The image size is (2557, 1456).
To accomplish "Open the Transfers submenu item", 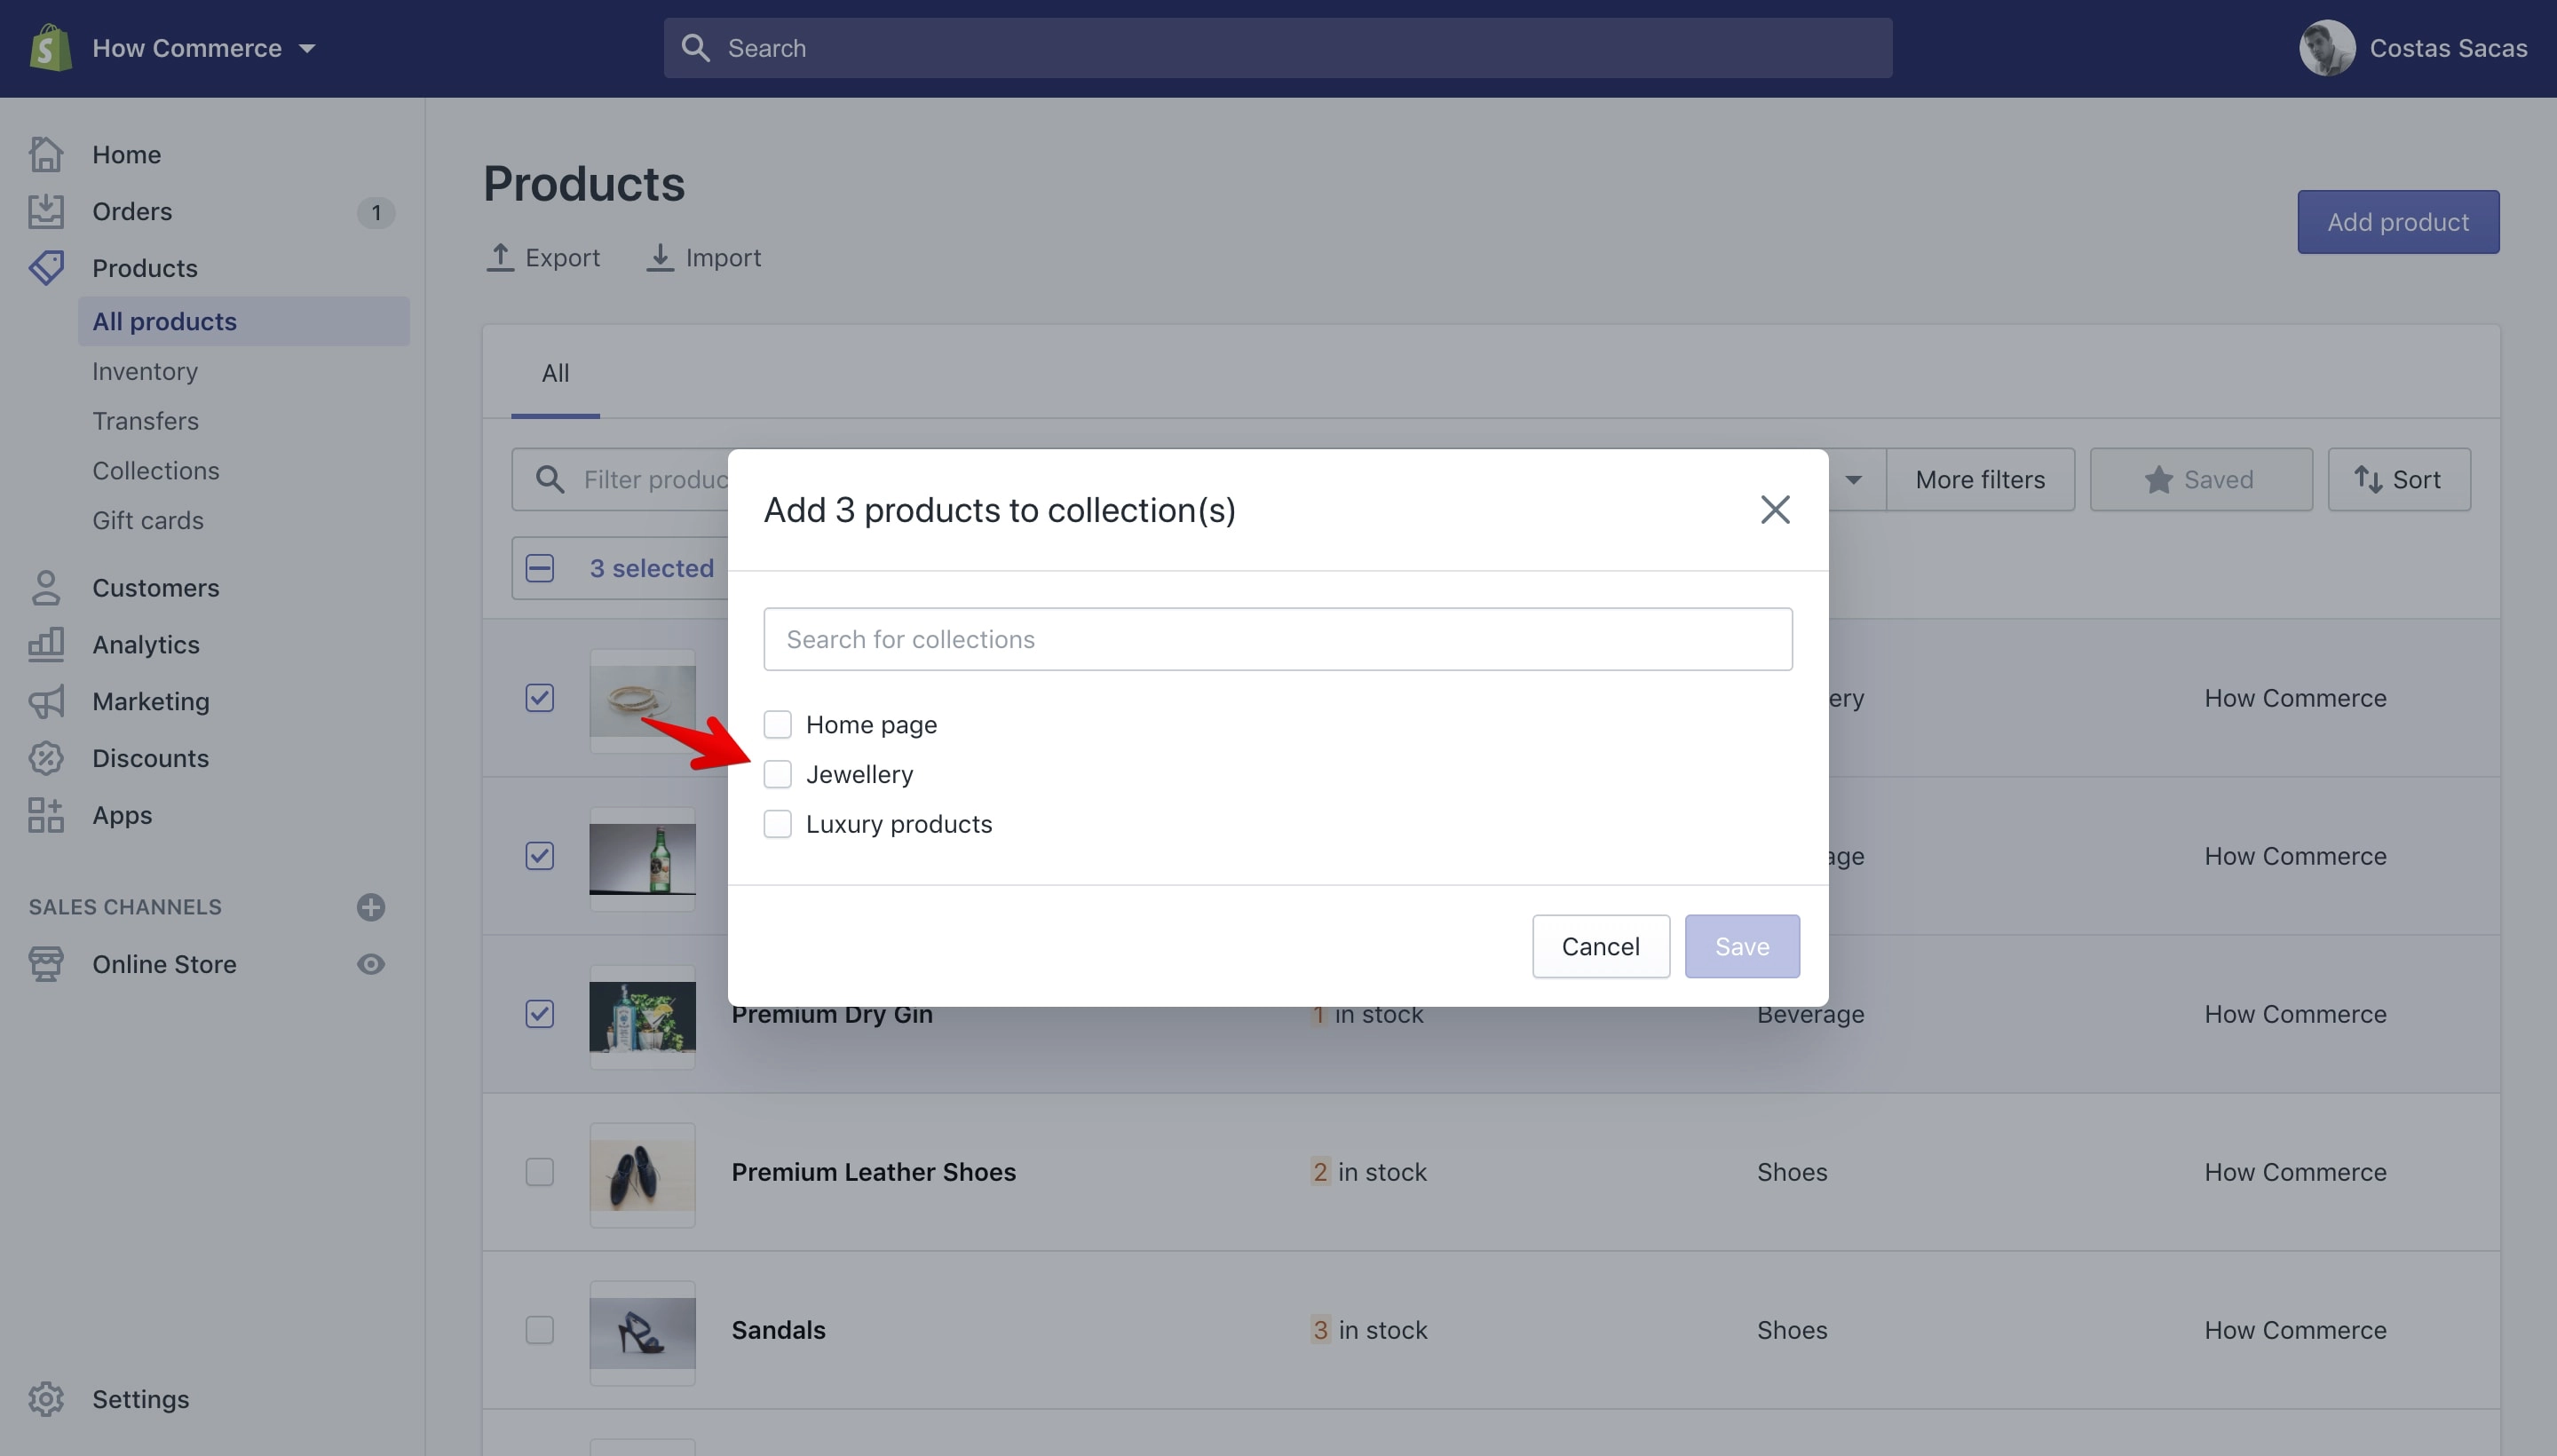I will tap(145, 421).
